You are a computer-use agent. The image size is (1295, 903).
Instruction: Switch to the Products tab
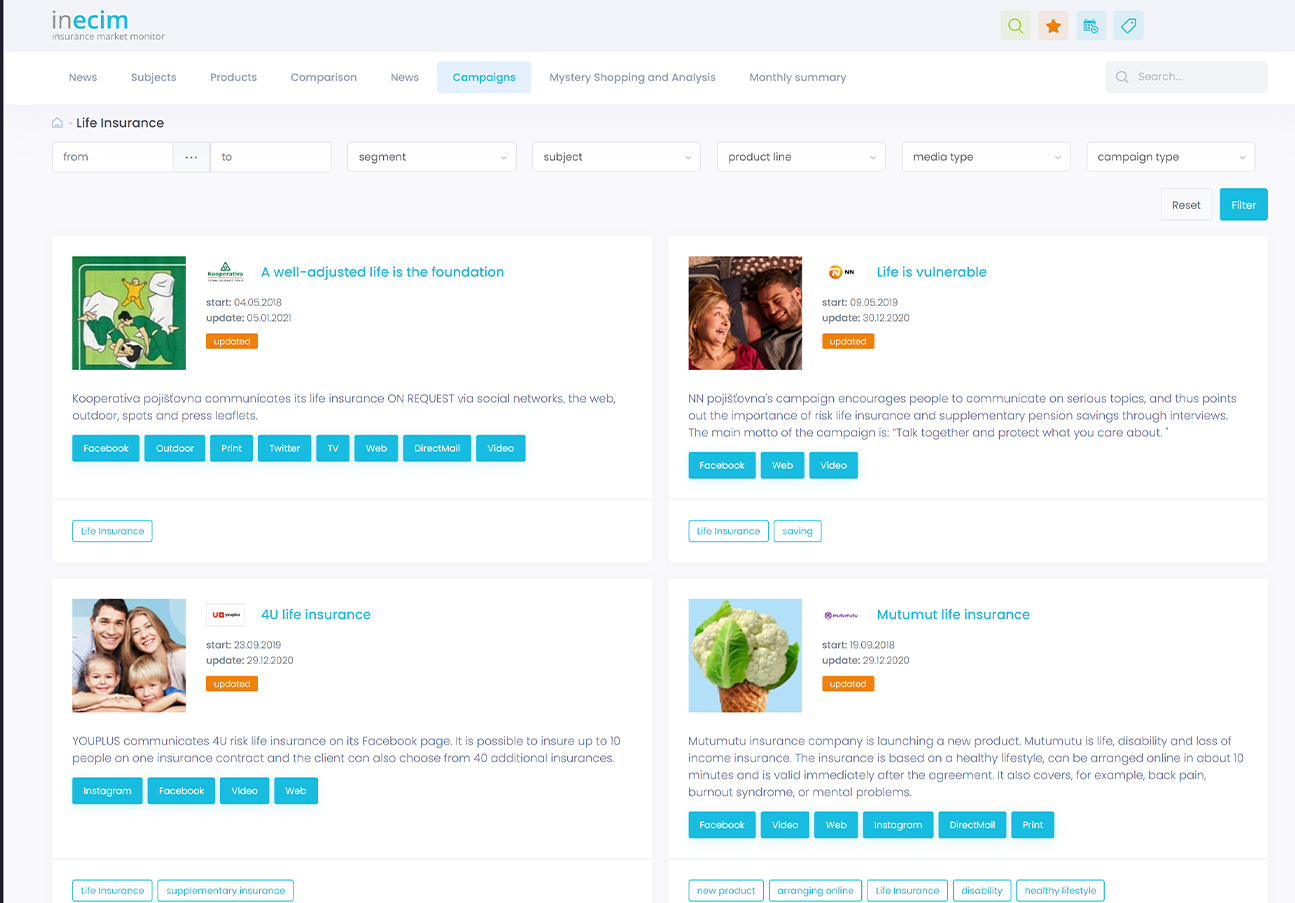coord(233,77)
